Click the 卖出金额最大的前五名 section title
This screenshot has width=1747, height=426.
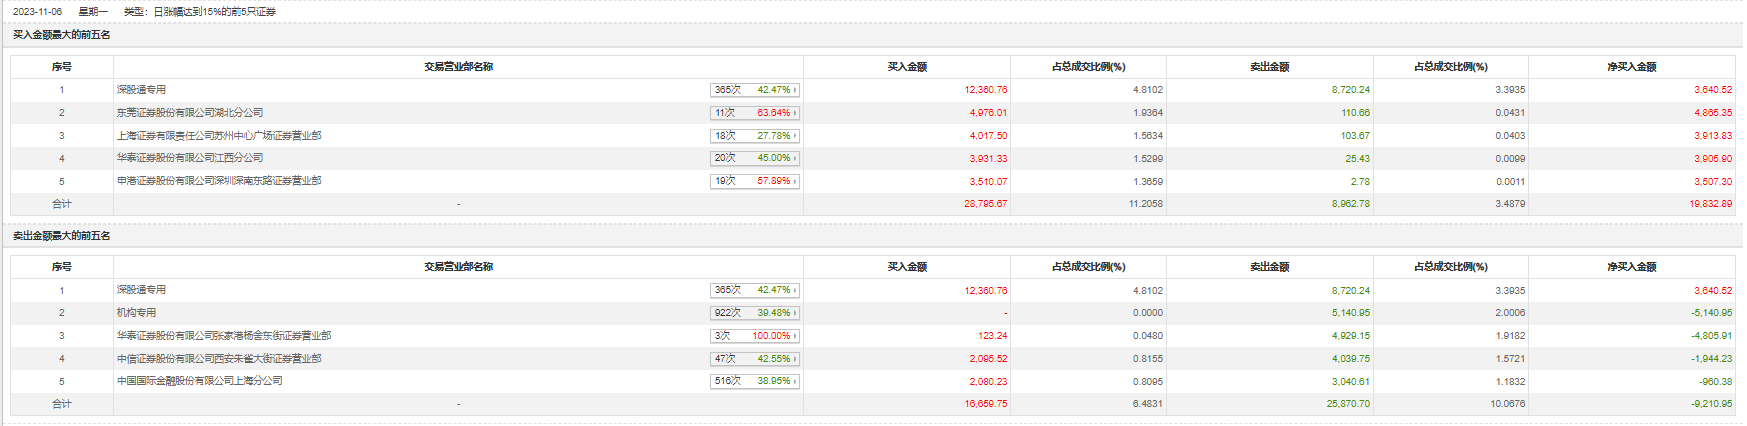click(62, 236)
